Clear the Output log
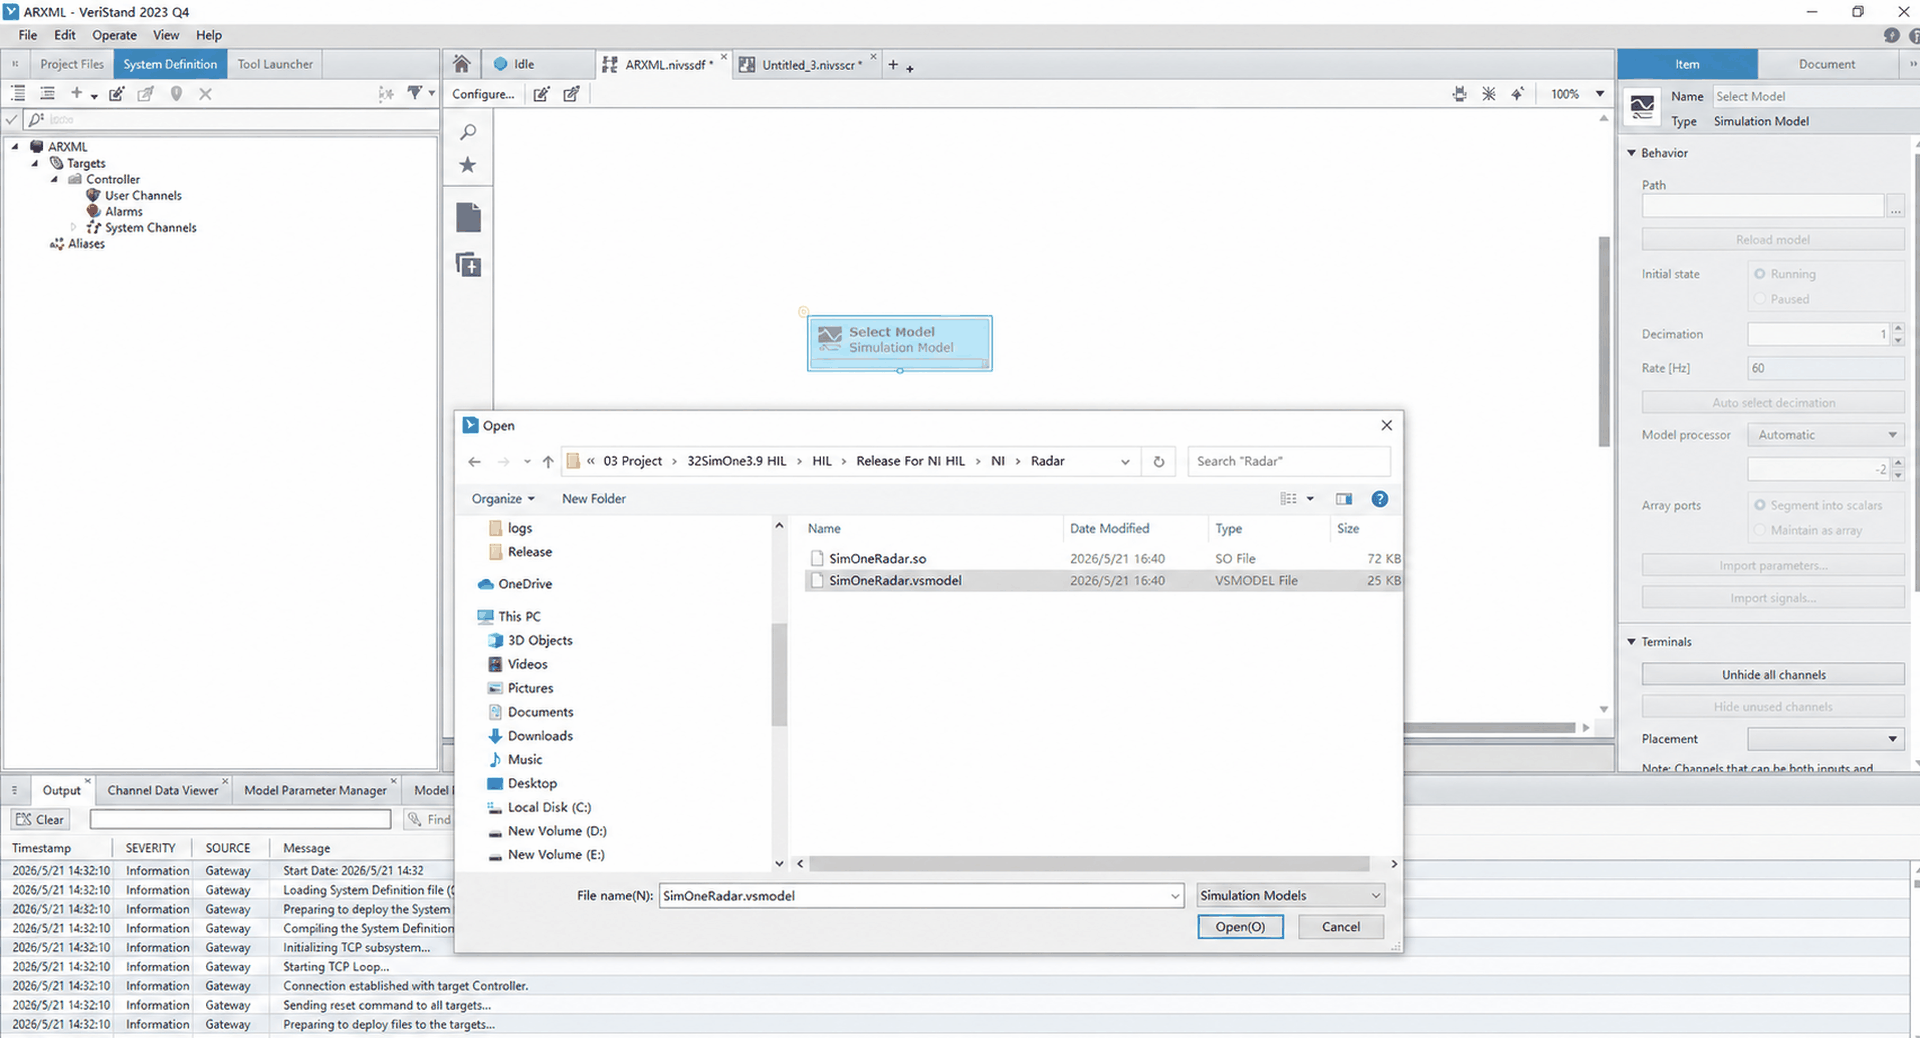 (x=40, y=820)
